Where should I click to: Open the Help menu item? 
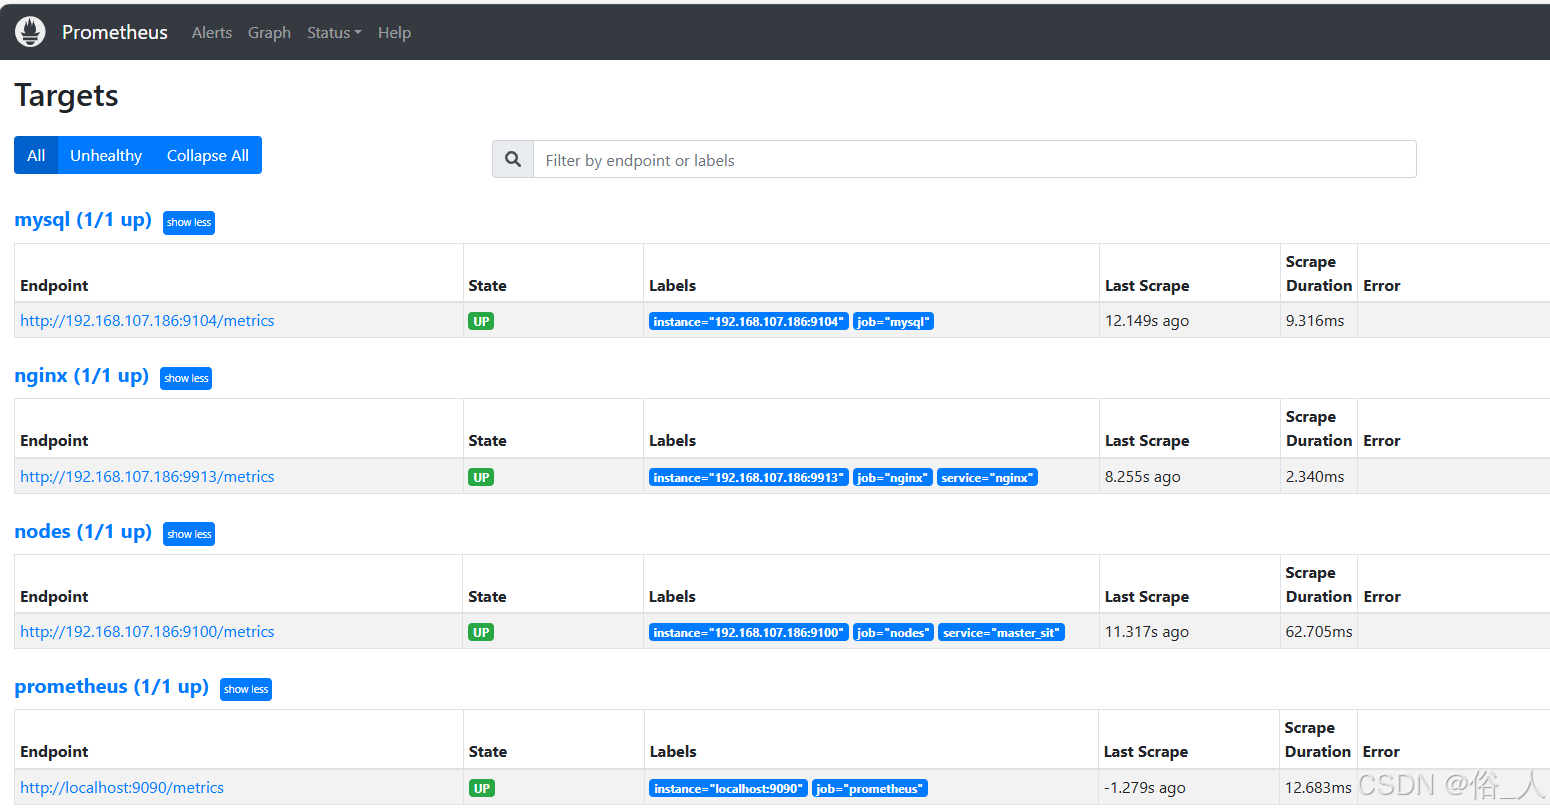point(394,32)
